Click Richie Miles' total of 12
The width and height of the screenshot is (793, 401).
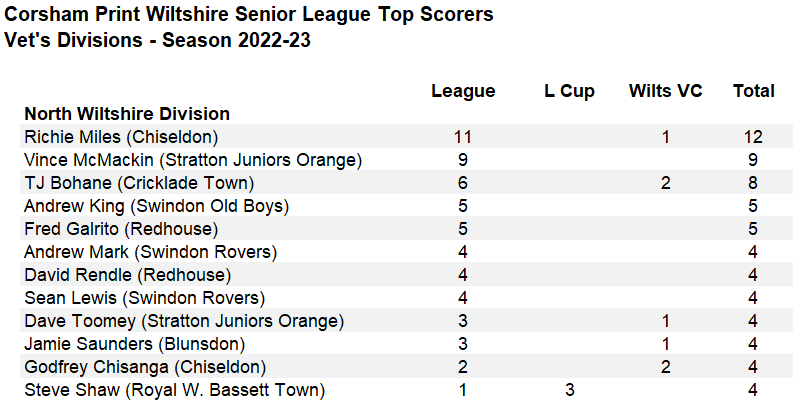[x=753, y=137]
